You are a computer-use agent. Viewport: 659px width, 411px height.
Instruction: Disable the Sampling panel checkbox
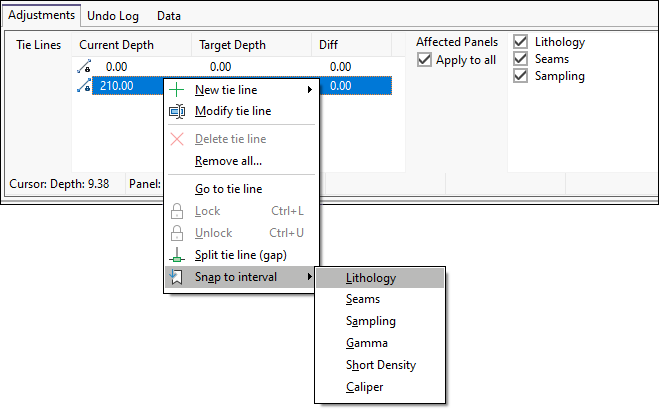(x=521, y=76)
